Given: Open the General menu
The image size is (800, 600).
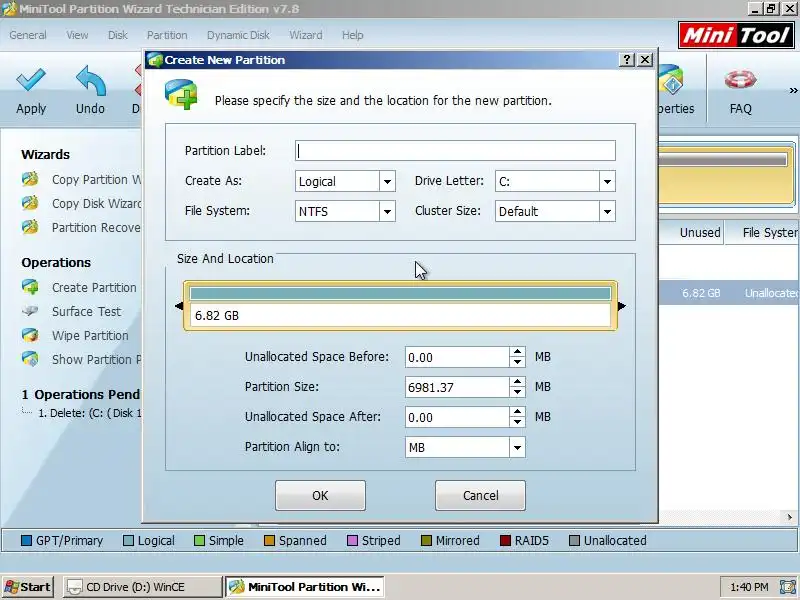Looking at the screenshot, I should 28,35.
